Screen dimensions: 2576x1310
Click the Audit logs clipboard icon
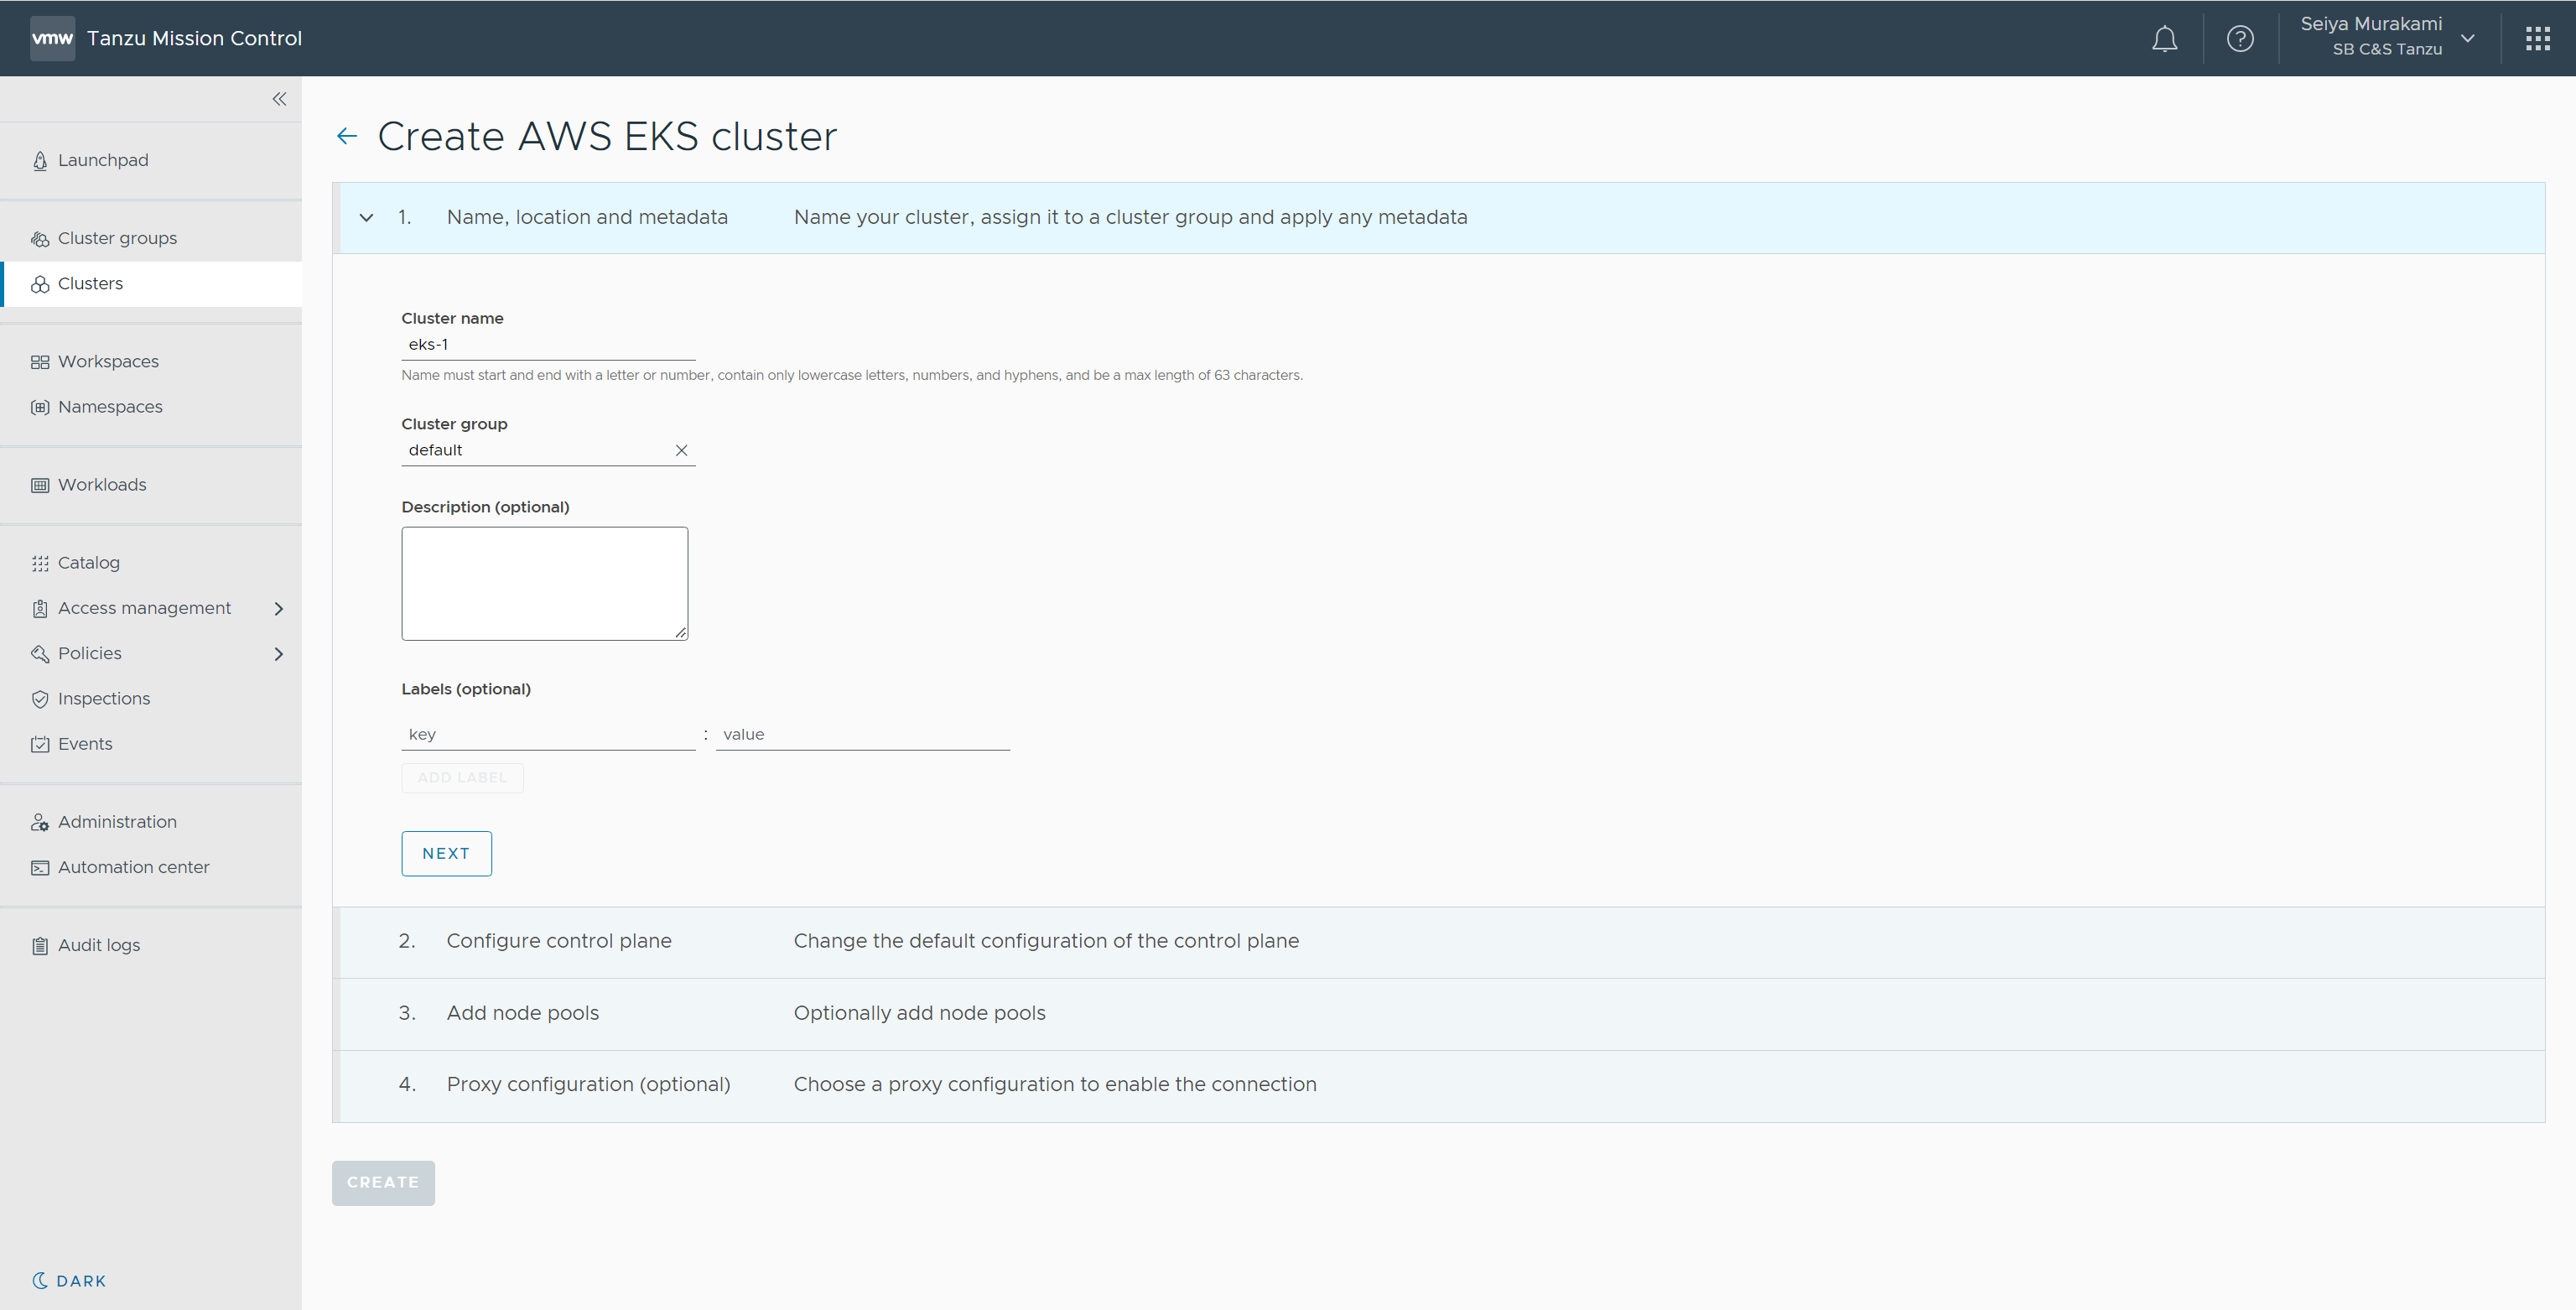(x=40, y=946)
